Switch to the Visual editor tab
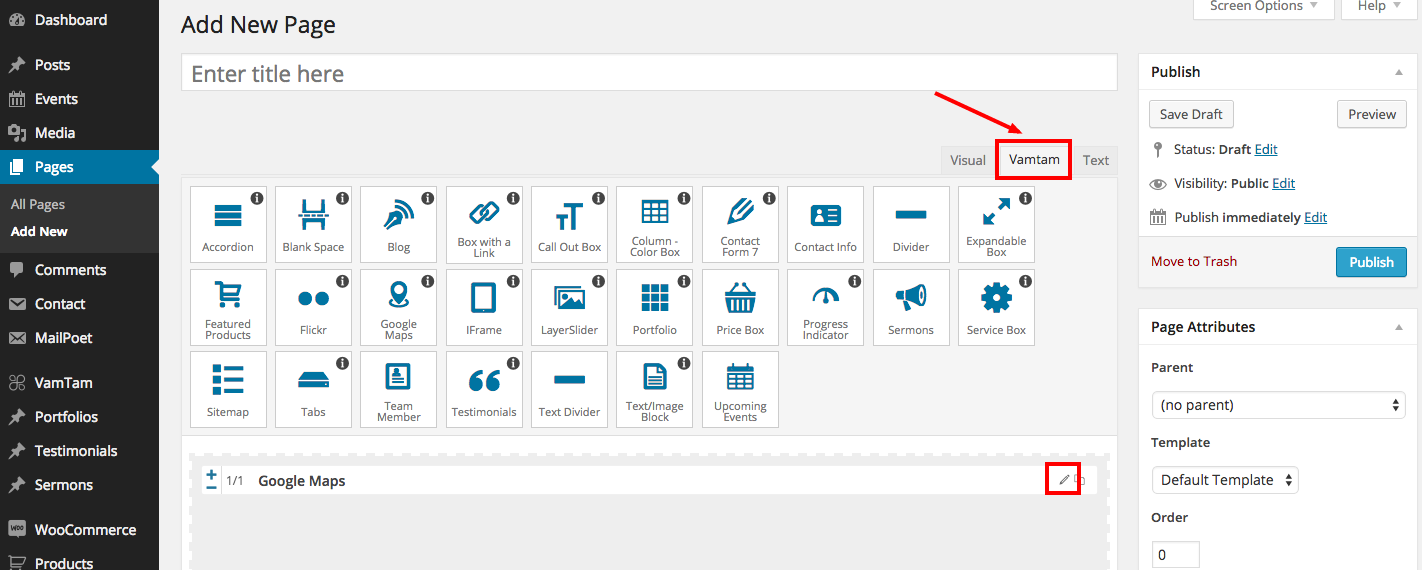1422x570 pixels. tap(967, 160)
